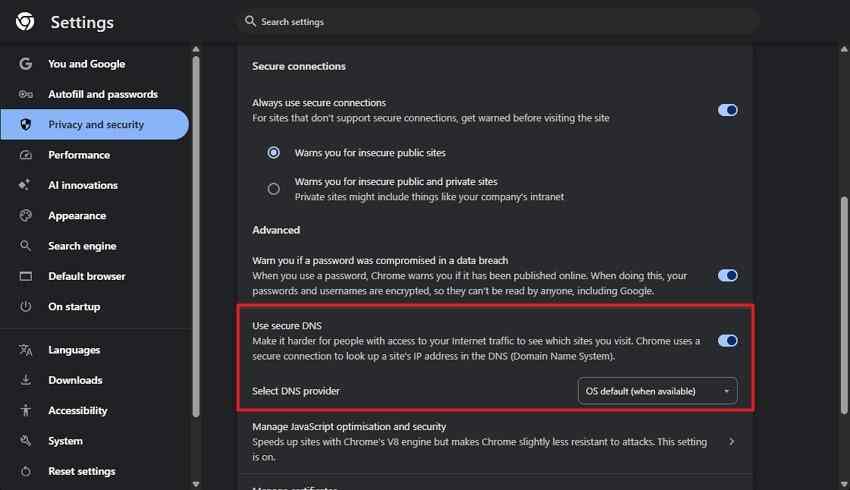Click the sidebar scrollbar thumb

click(196, 236)
